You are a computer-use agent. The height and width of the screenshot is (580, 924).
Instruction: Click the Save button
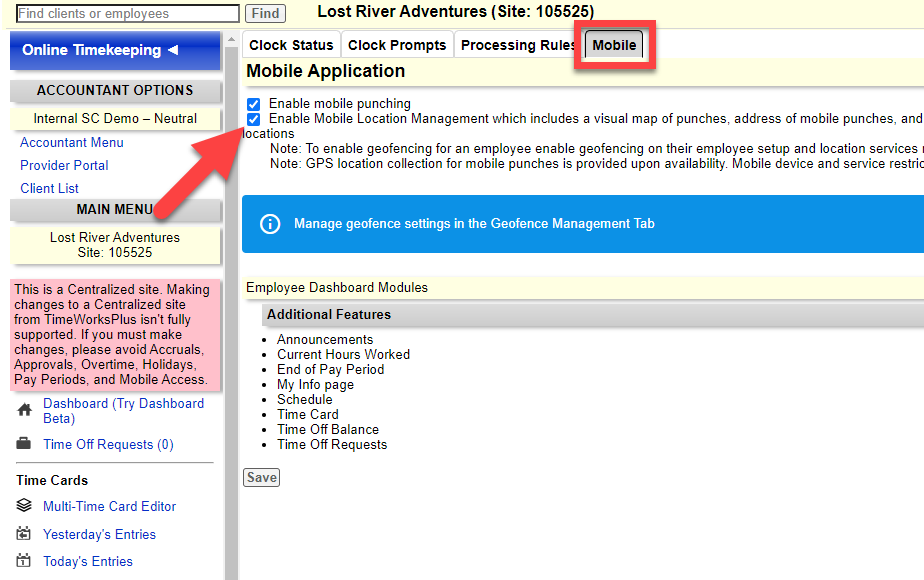coord(262,477)
